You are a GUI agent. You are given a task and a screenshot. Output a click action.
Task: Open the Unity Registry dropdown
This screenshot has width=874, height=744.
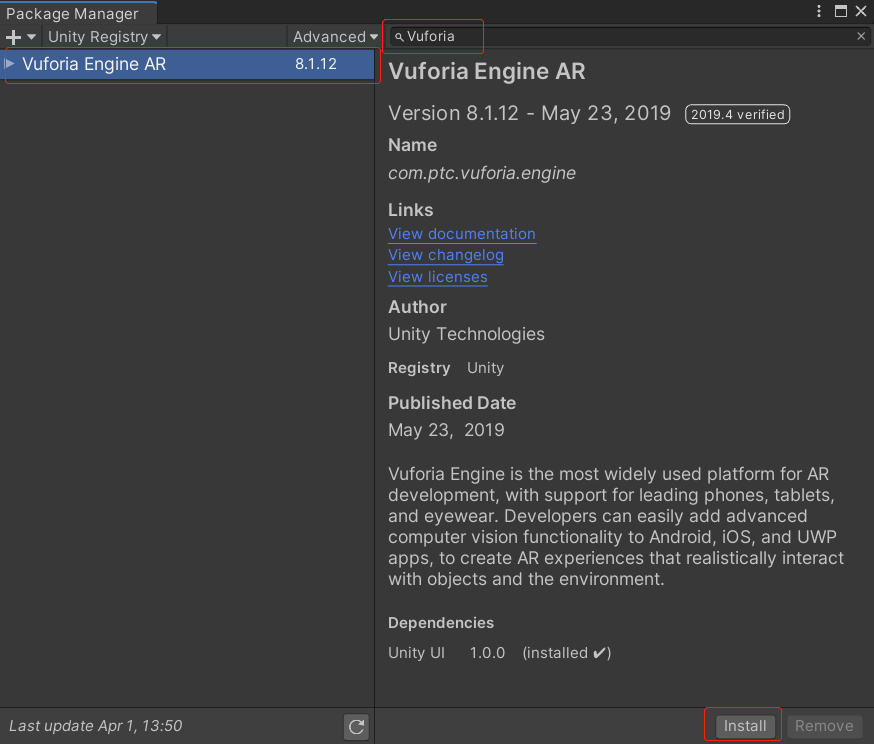click(104, 37)
